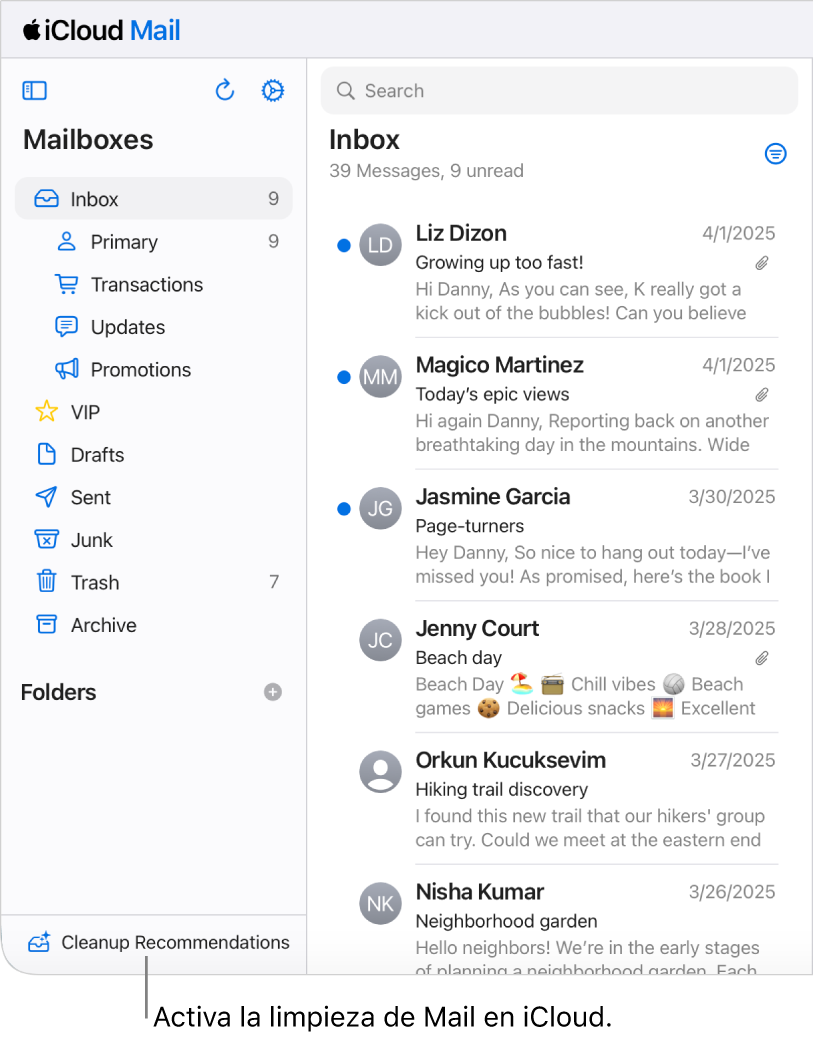Open the settings gear icon

coord(273,91)
